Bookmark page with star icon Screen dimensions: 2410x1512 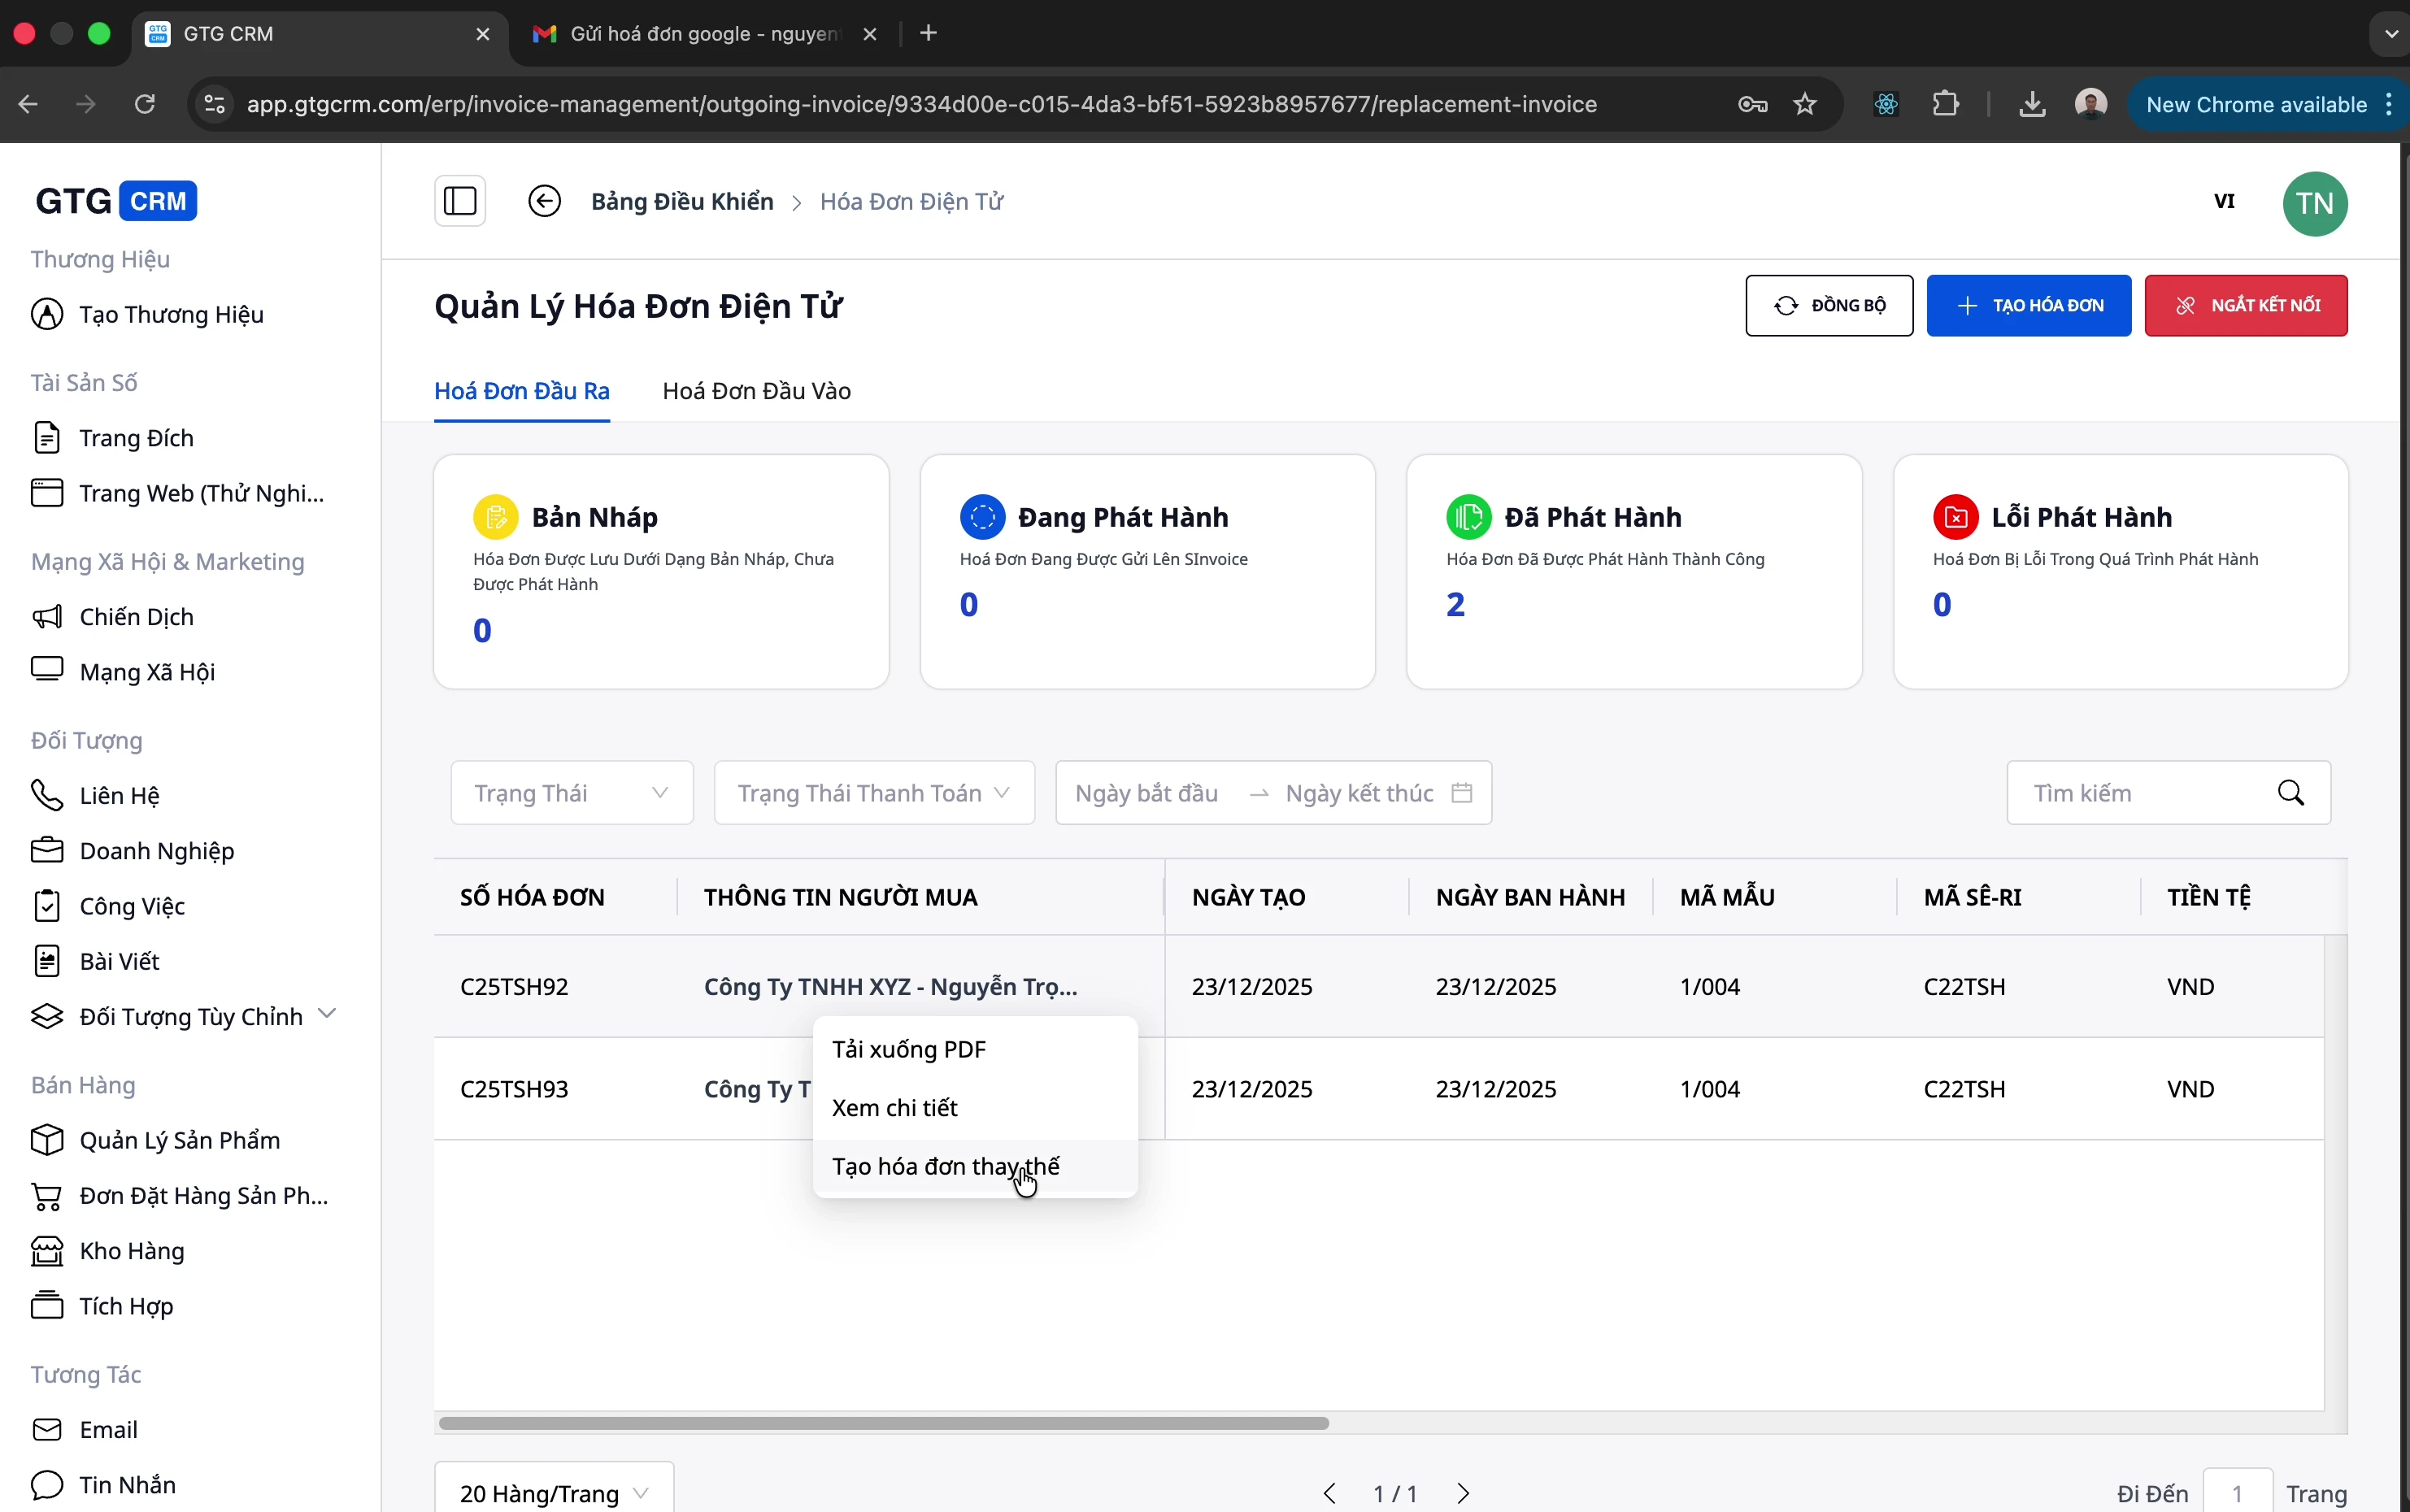click(1805, 104)
